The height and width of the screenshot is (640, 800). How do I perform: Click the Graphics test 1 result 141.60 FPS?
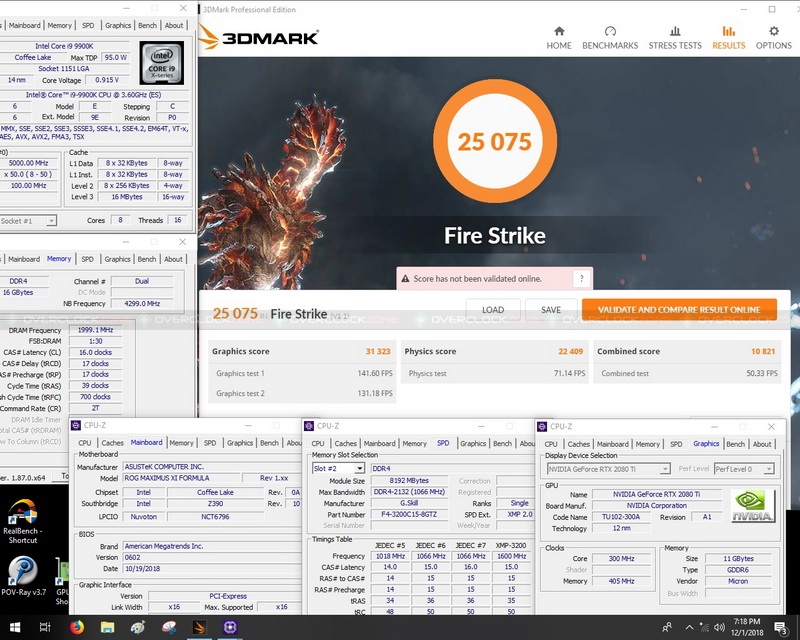[375, 374]
